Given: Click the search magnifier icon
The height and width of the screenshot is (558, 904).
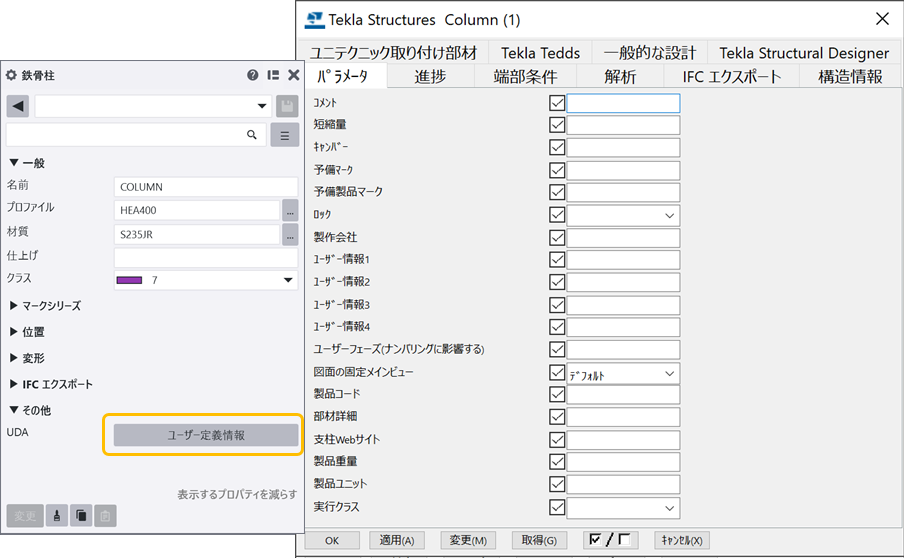Looking at the screenshot, I should click(x=252, y=134).
